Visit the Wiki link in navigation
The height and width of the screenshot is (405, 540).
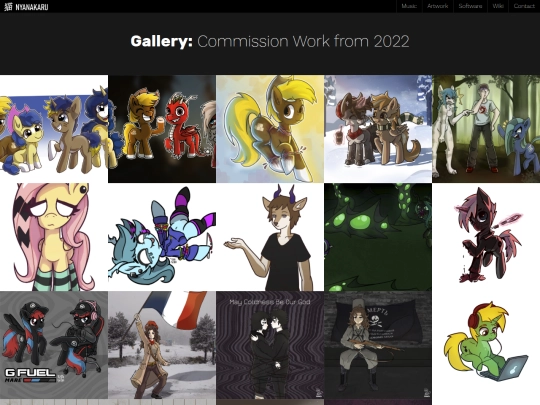[498, 6]
